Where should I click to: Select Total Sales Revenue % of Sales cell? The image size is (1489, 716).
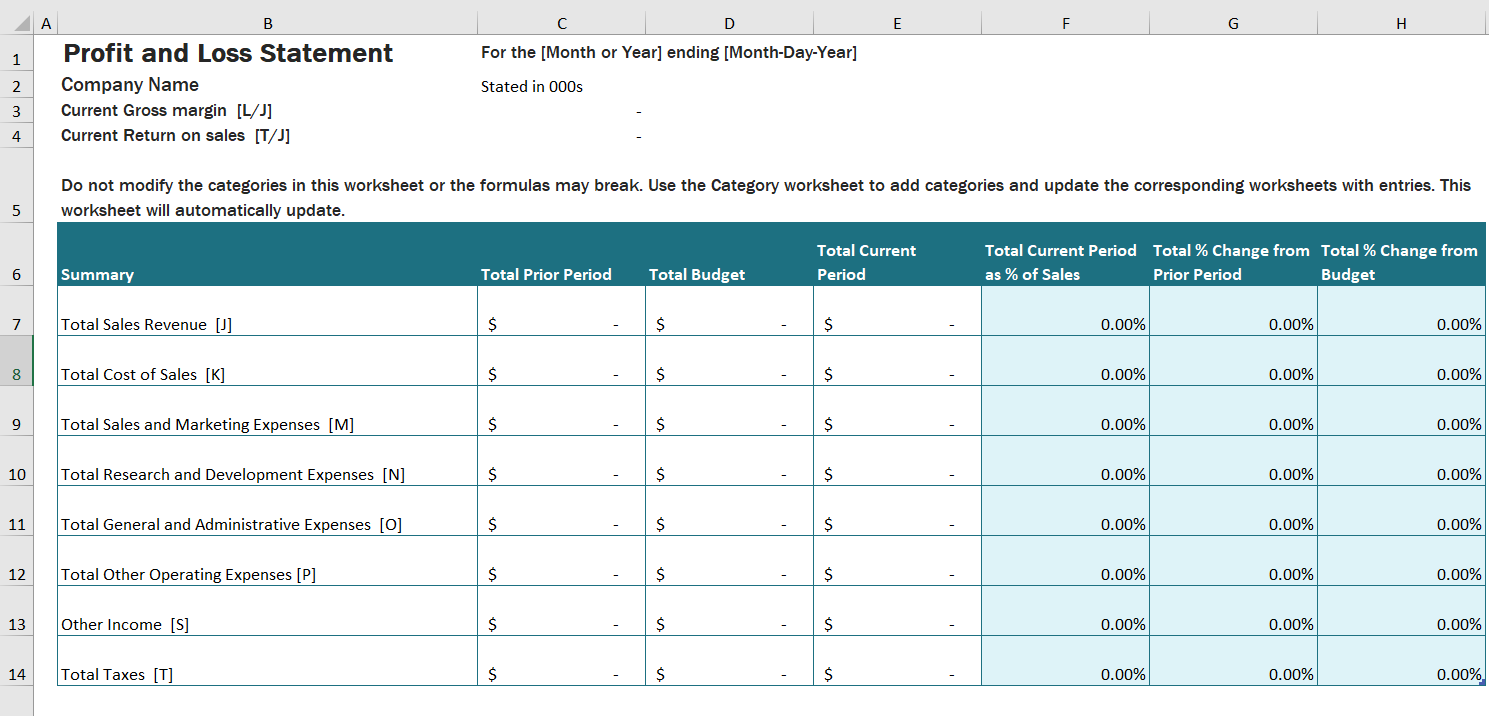coord(1066,311)
